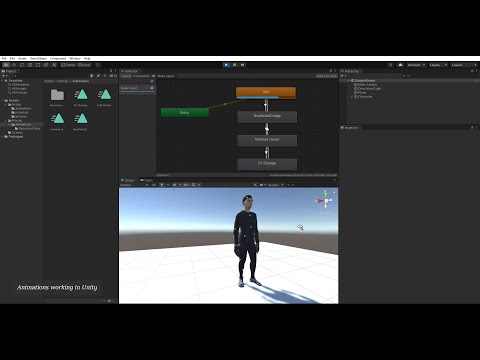
Task: Select the Hulk Smash animation asset
Action: [x=104, y=95]
